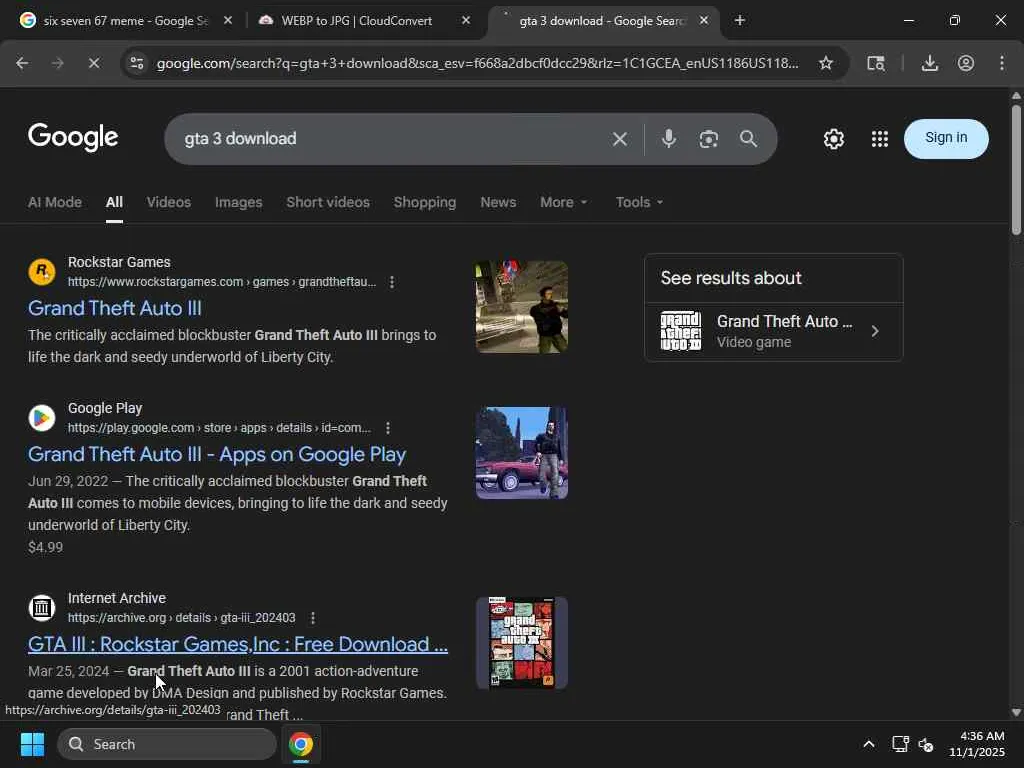Show hidden icons in the system tray
Image resolution: width=1024 pixels, height=768 pixels.
tap(869, 744)
